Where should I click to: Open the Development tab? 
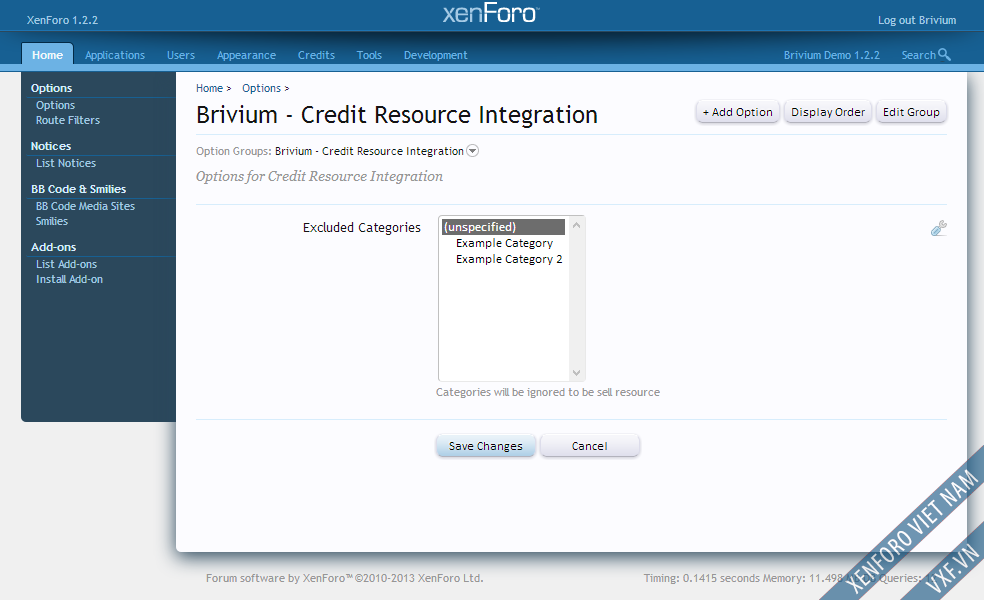[436, 55]
